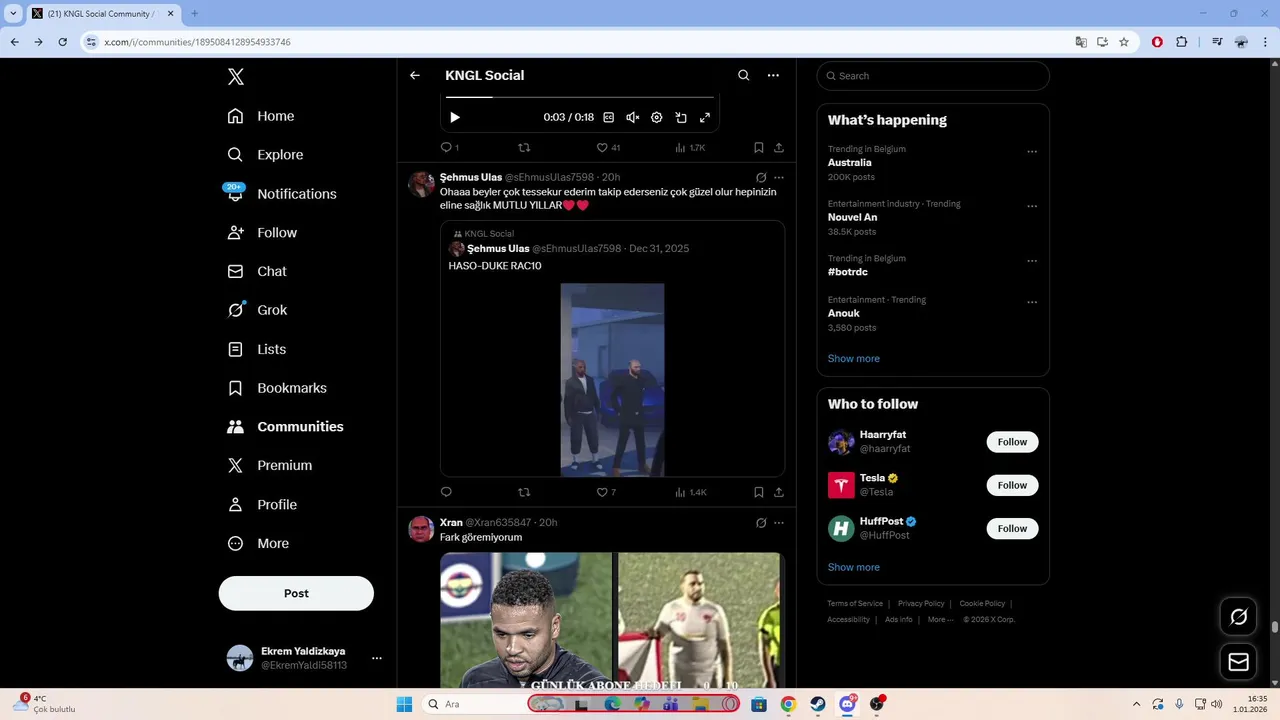This screenshot has width=1280, height=720.
Task: Reload the browser page
Action: (62, 42)
